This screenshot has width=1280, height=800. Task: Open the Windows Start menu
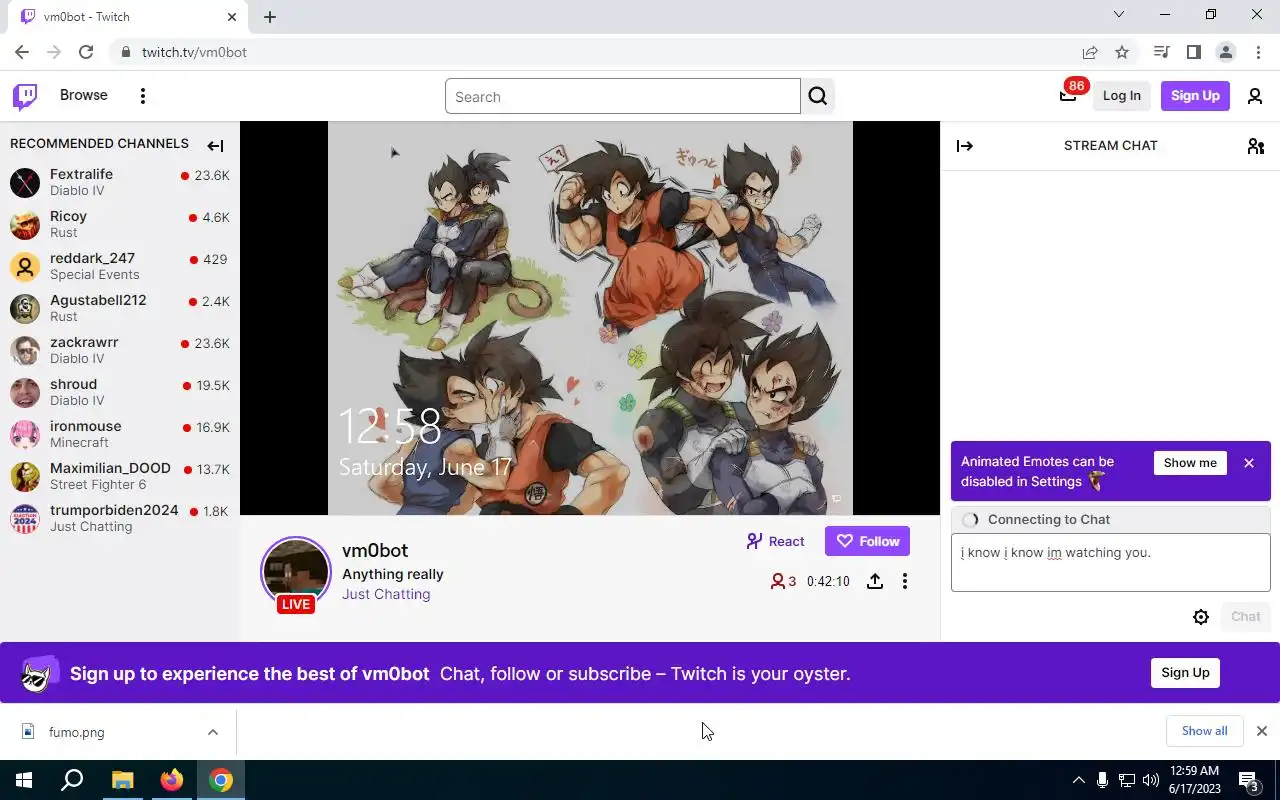click(x=24, y=780)
